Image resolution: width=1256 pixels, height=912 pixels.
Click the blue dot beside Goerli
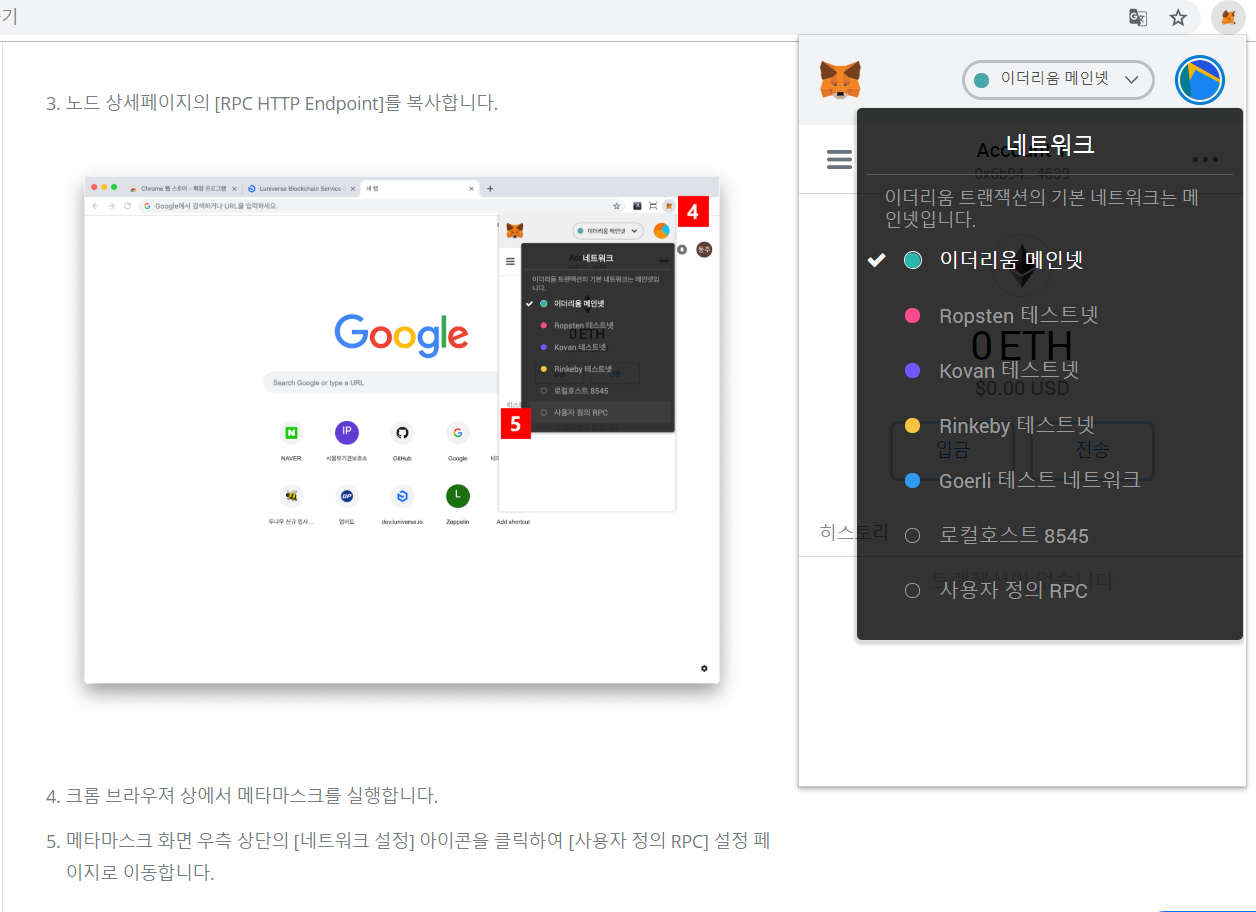(912, 480)
